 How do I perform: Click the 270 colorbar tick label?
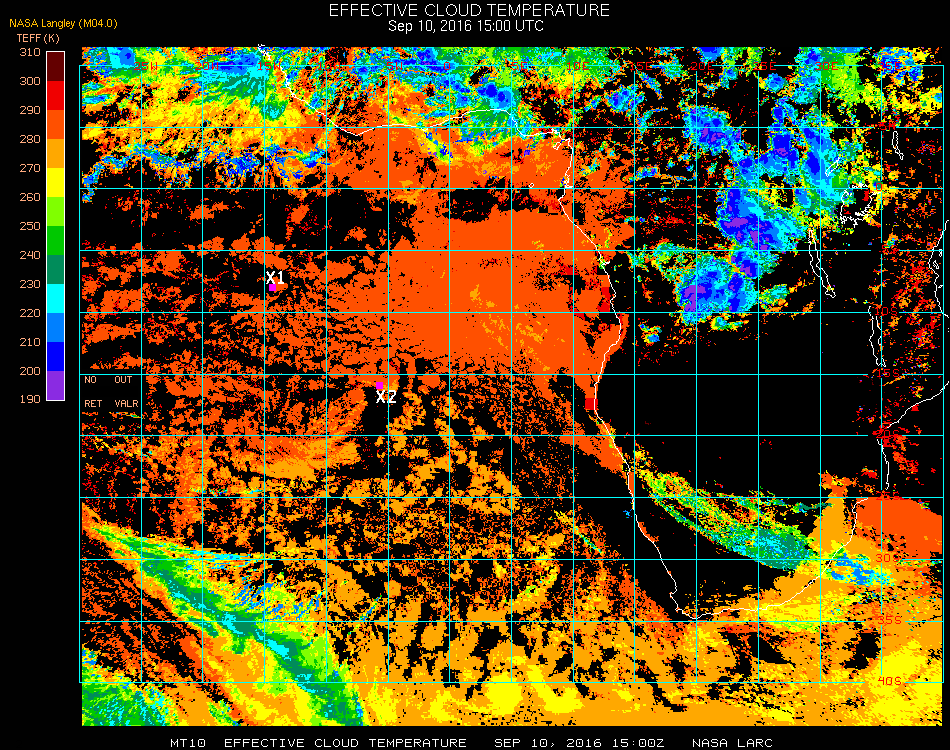pyautogui.click(x=30, y=168)
